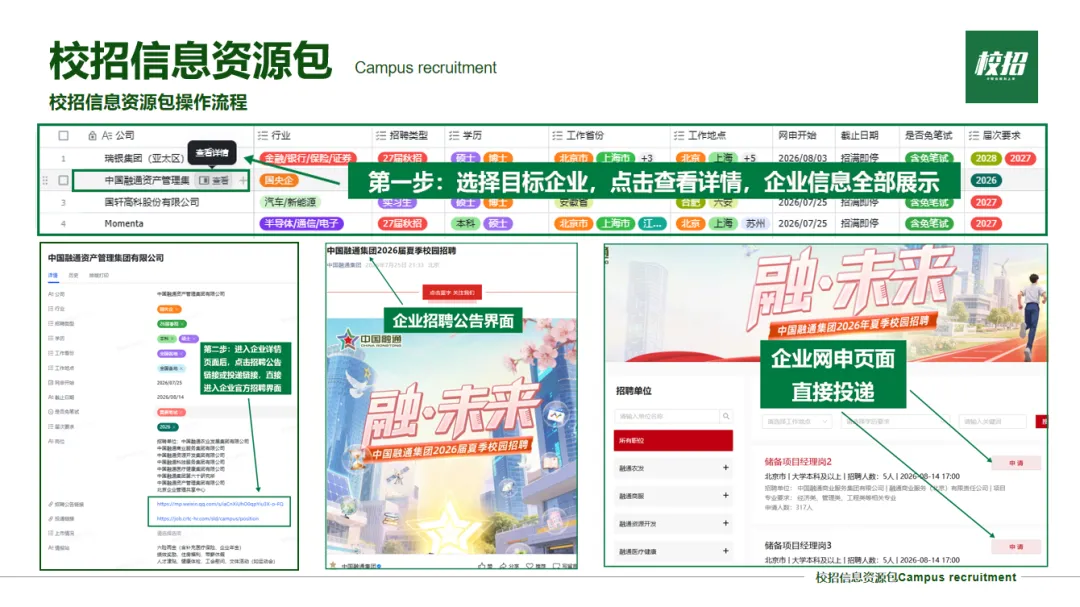Screen dimensions: 1080x607
Task: Click the 汽车/新能源 industry tag
Action: [x=290, y=203]
